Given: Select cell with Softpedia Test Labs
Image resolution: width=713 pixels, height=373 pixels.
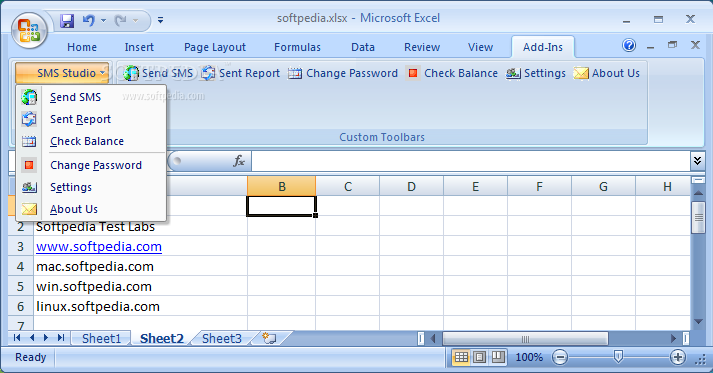Looking at the screenshot, I should click(141, 226).
